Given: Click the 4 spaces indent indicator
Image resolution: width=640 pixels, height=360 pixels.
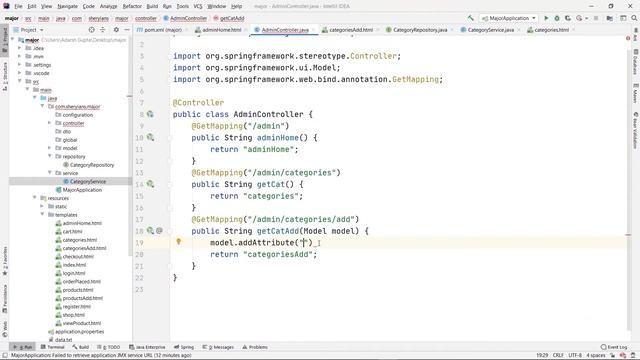Looking at the screenshot, I should [596, 356].
